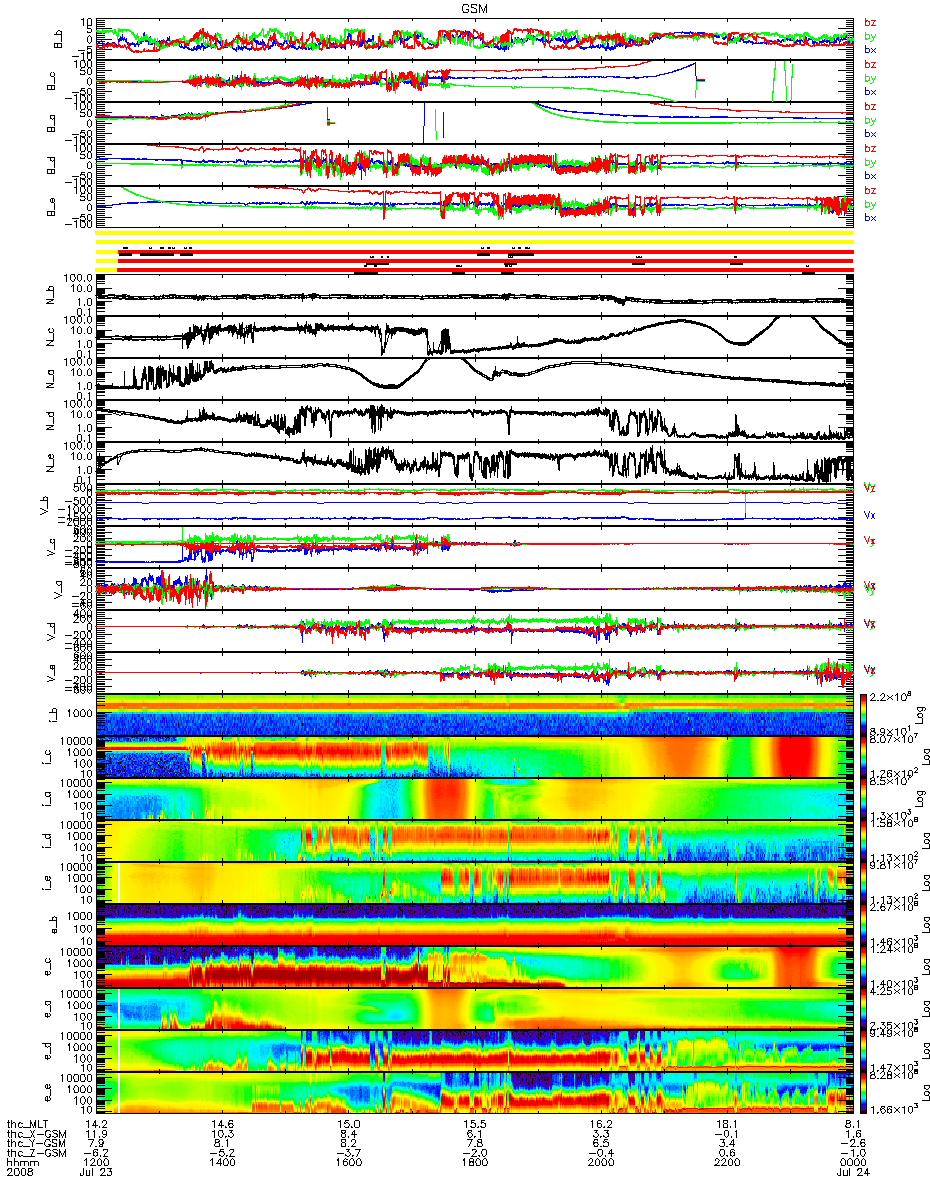The image size is (930, 1200).
Task: Select the thc_Z-GSM row label
Action: click(36, 1153)
